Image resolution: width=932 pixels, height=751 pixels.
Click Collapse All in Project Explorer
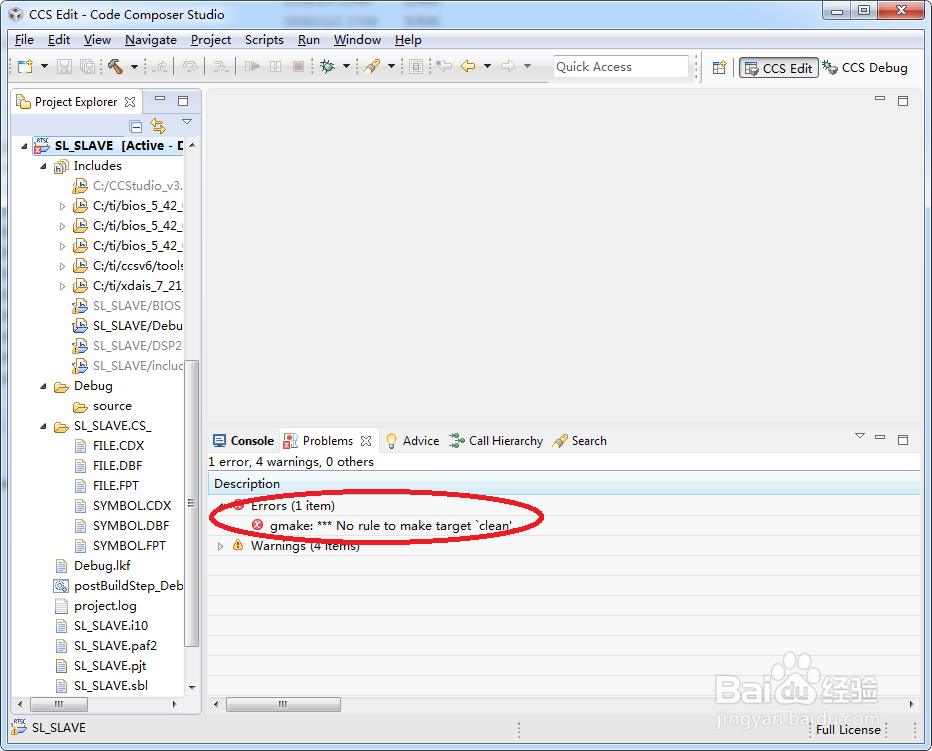pos(136,126)
